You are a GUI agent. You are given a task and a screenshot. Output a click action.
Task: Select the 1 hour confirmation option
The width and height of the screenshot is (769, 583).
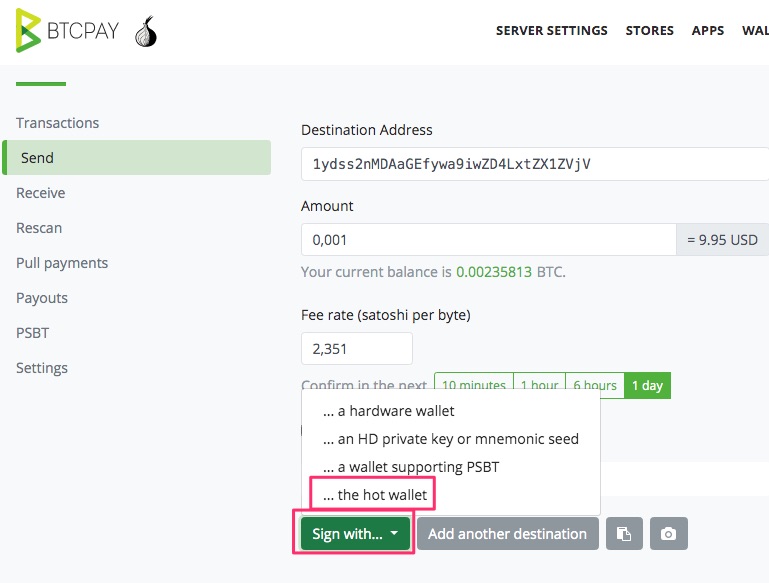539,383
